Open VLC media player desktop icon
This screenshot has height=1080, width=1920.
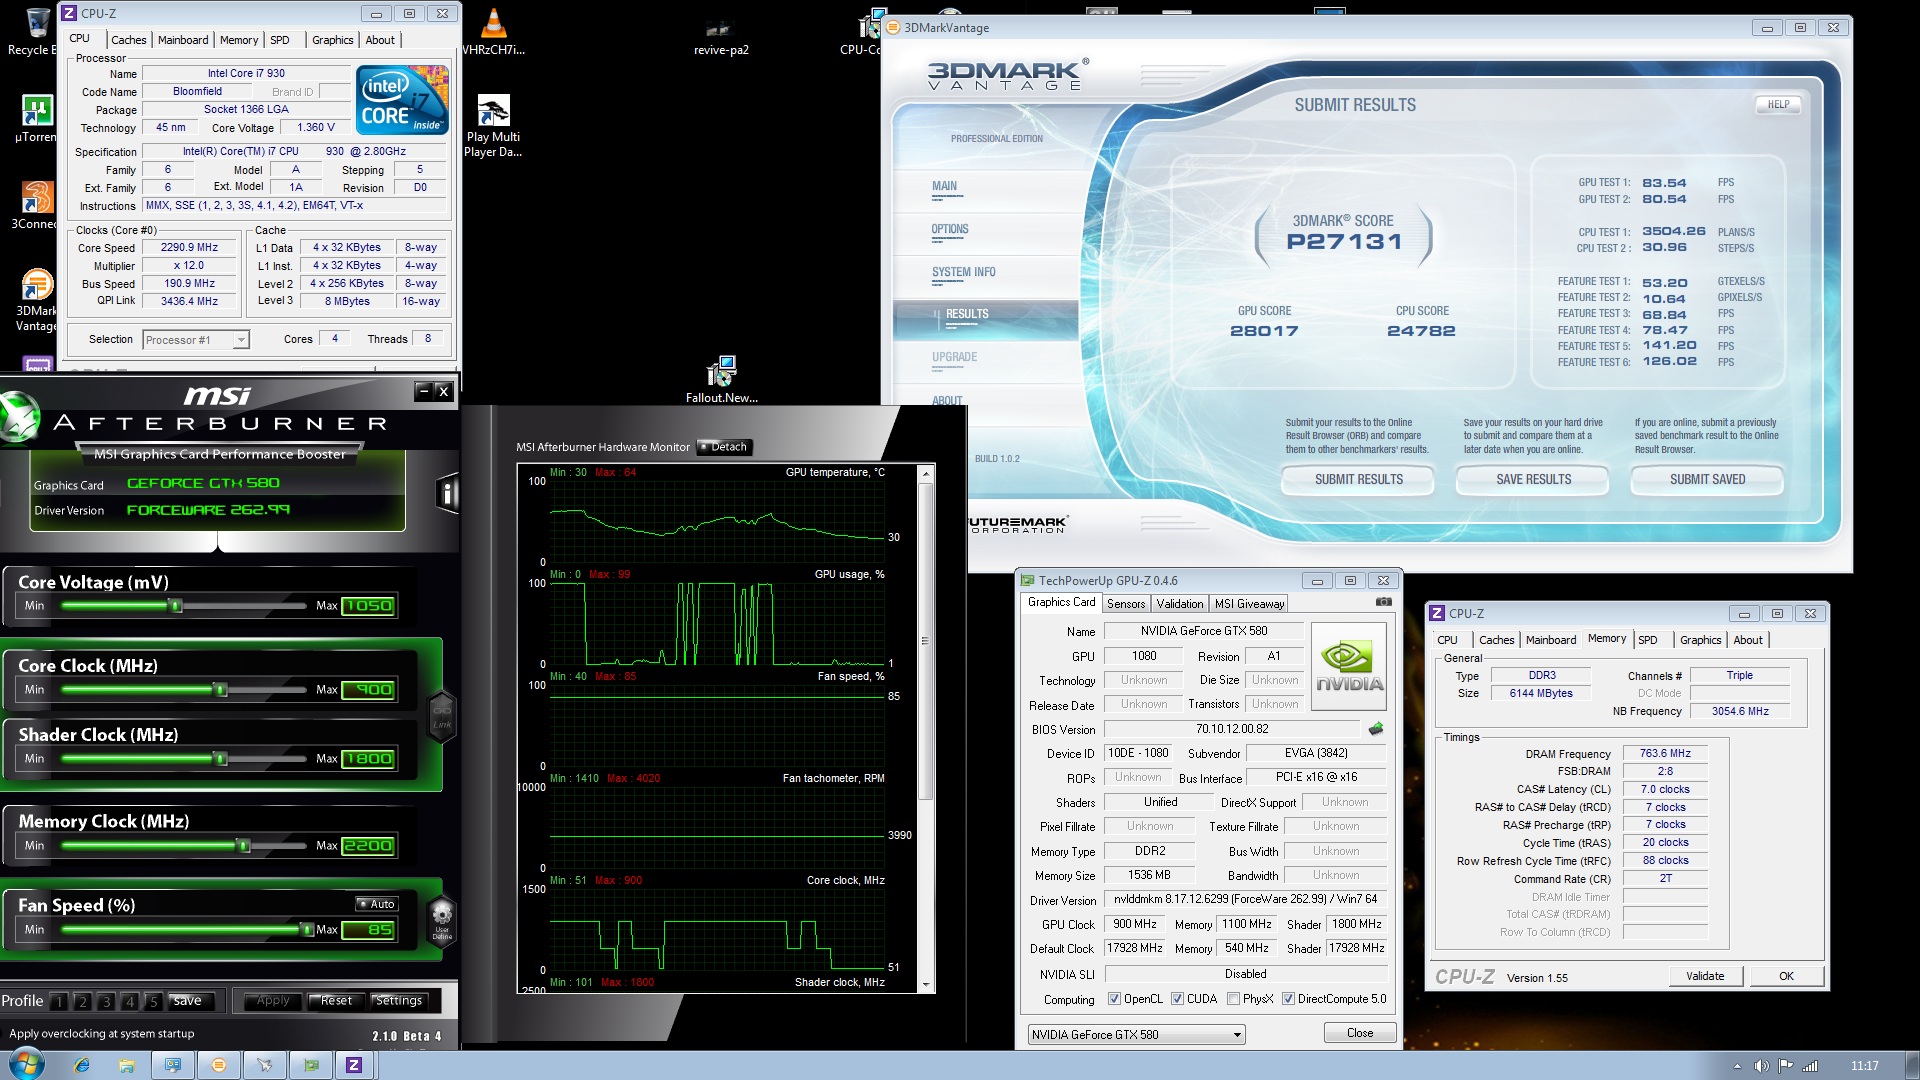coord(493,24)
